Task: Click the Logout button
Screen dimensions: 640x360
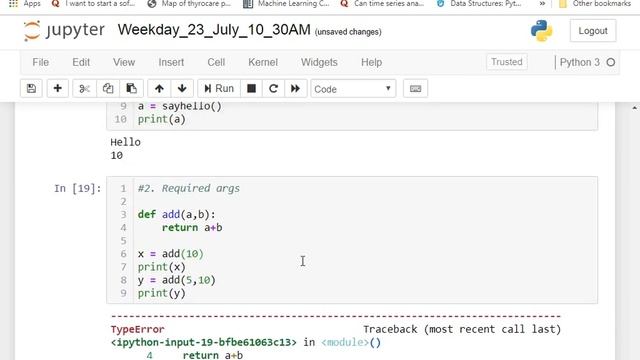Action: [x=593, y=31]
